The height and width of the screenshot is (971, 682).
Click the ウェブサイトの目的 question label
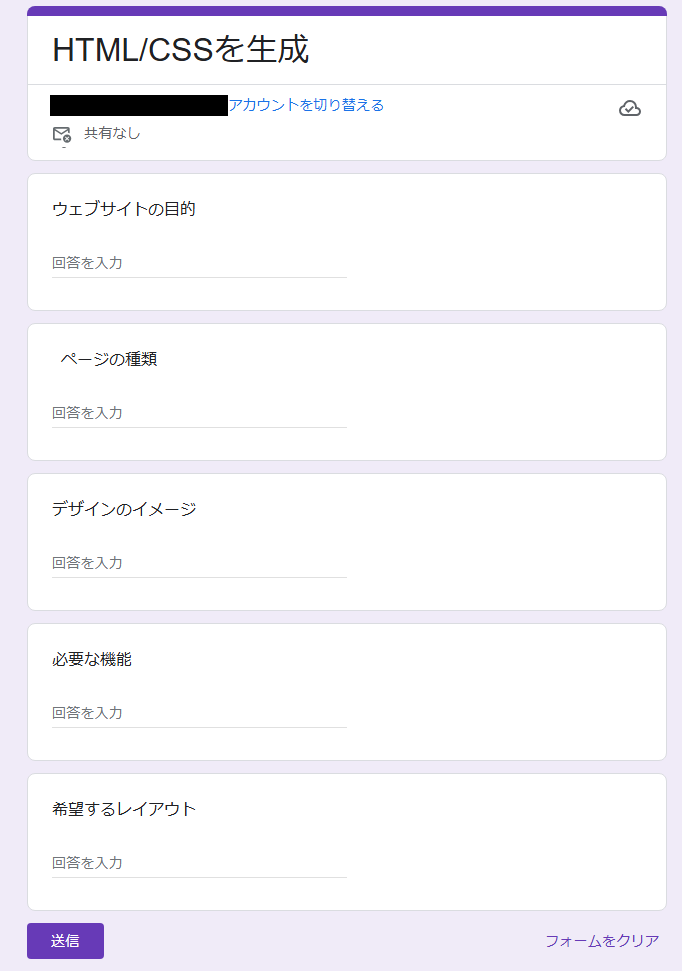click(124, 209)
